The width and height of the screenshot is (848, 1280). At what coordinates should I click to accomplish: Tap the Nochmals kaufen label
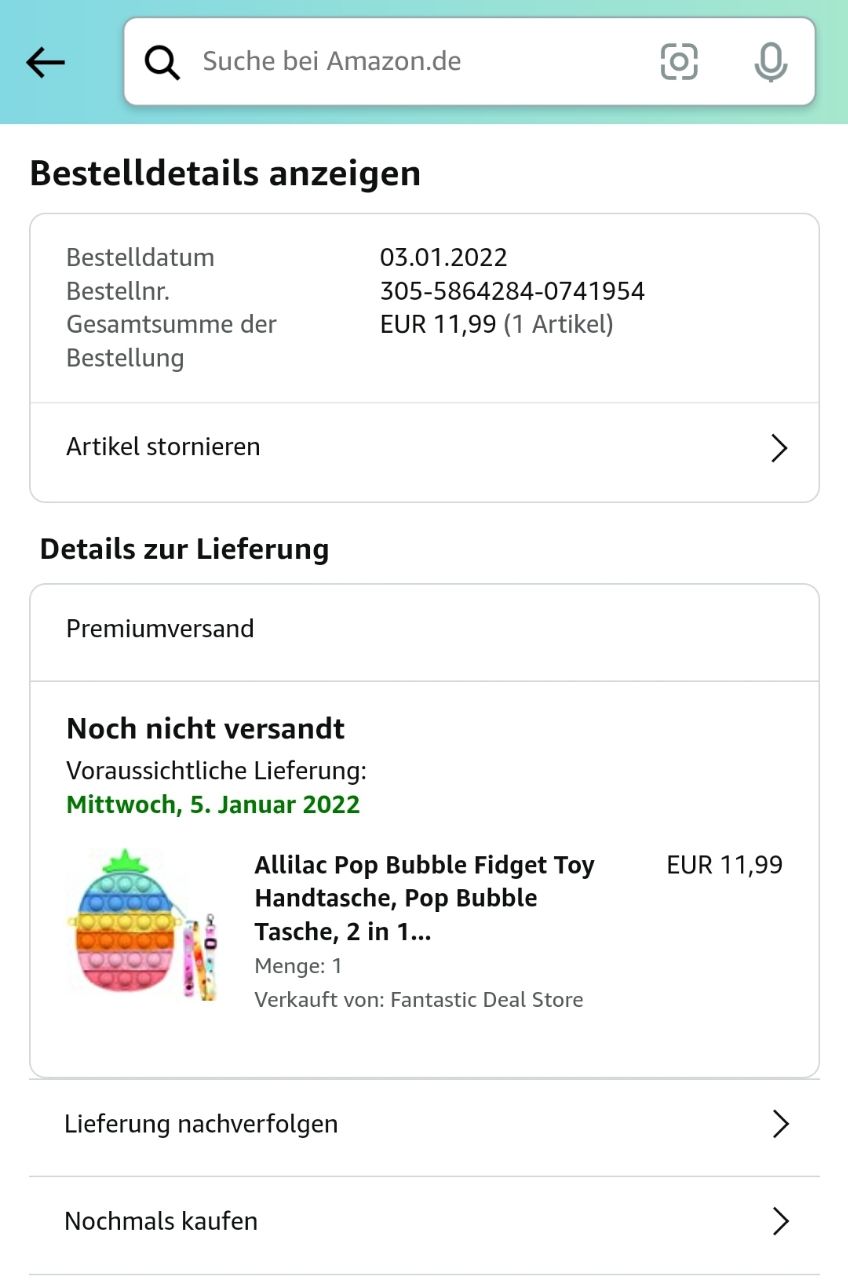click(161, 1221)
